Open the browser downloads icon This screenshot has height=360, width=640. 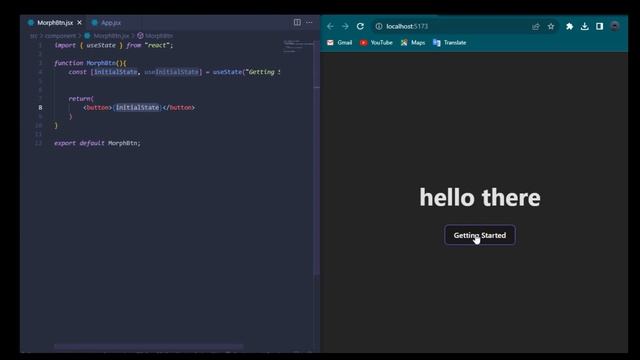584,27
